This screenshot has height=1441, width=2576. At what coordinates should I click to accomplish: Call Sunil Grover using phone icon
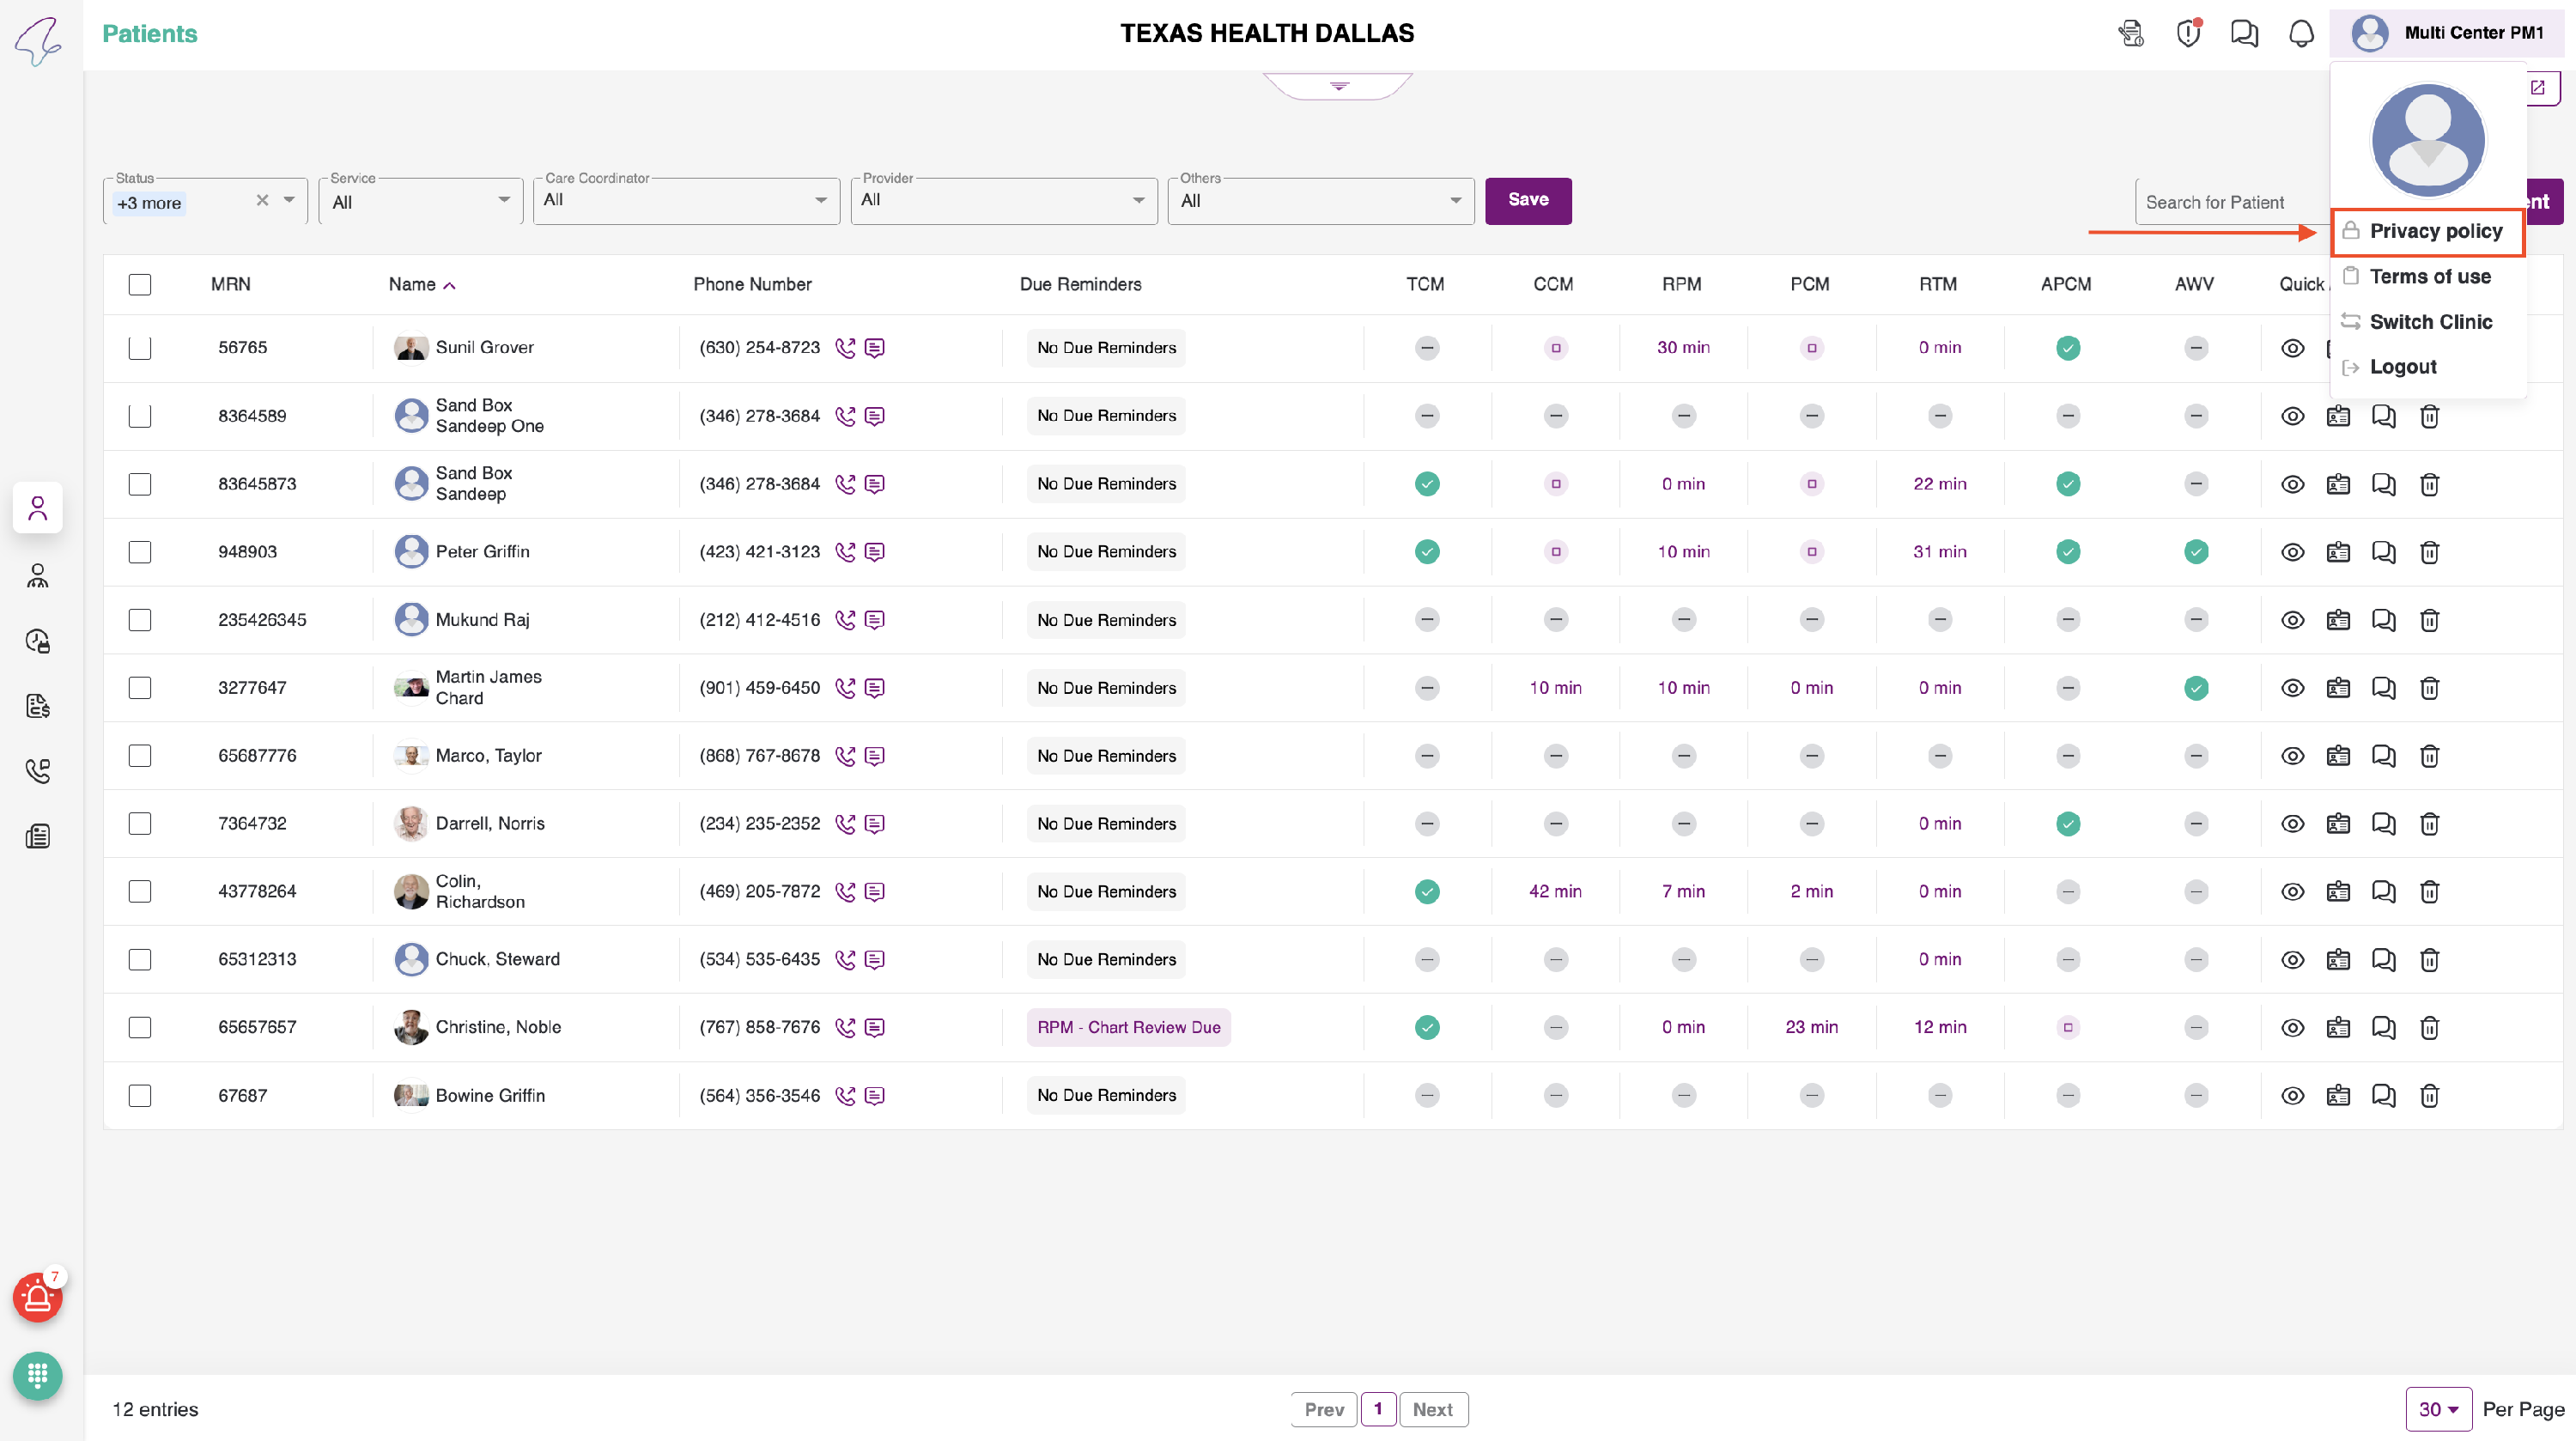coord(845,348)
